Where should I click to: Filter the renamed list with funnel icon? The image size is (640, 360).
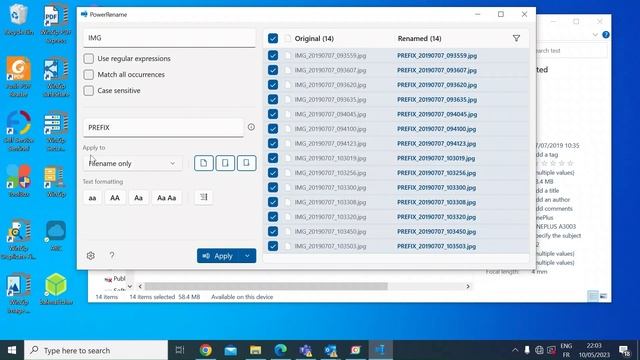click(x=516, y=38)
